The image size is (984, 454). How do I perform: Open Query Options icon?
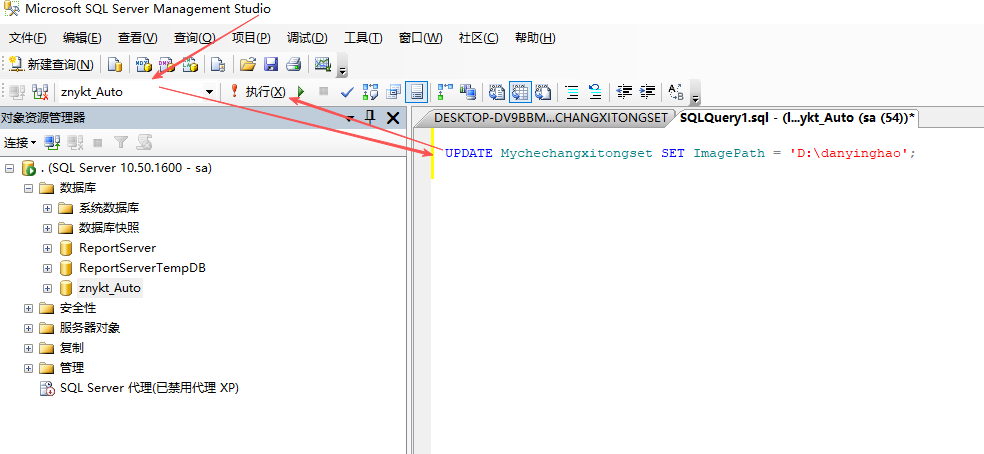pyautogui.click(x=393, y=92)
